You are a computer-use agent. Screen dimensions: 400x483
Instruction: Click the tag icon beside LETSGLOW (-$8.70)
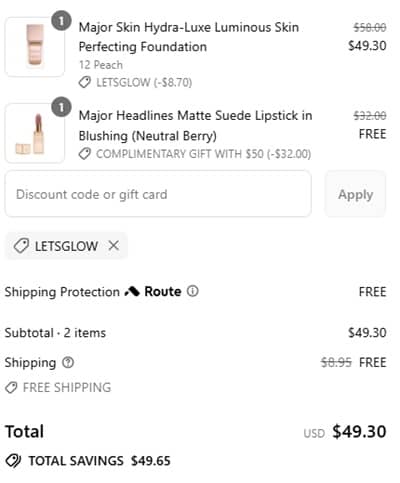coord(85,82)
